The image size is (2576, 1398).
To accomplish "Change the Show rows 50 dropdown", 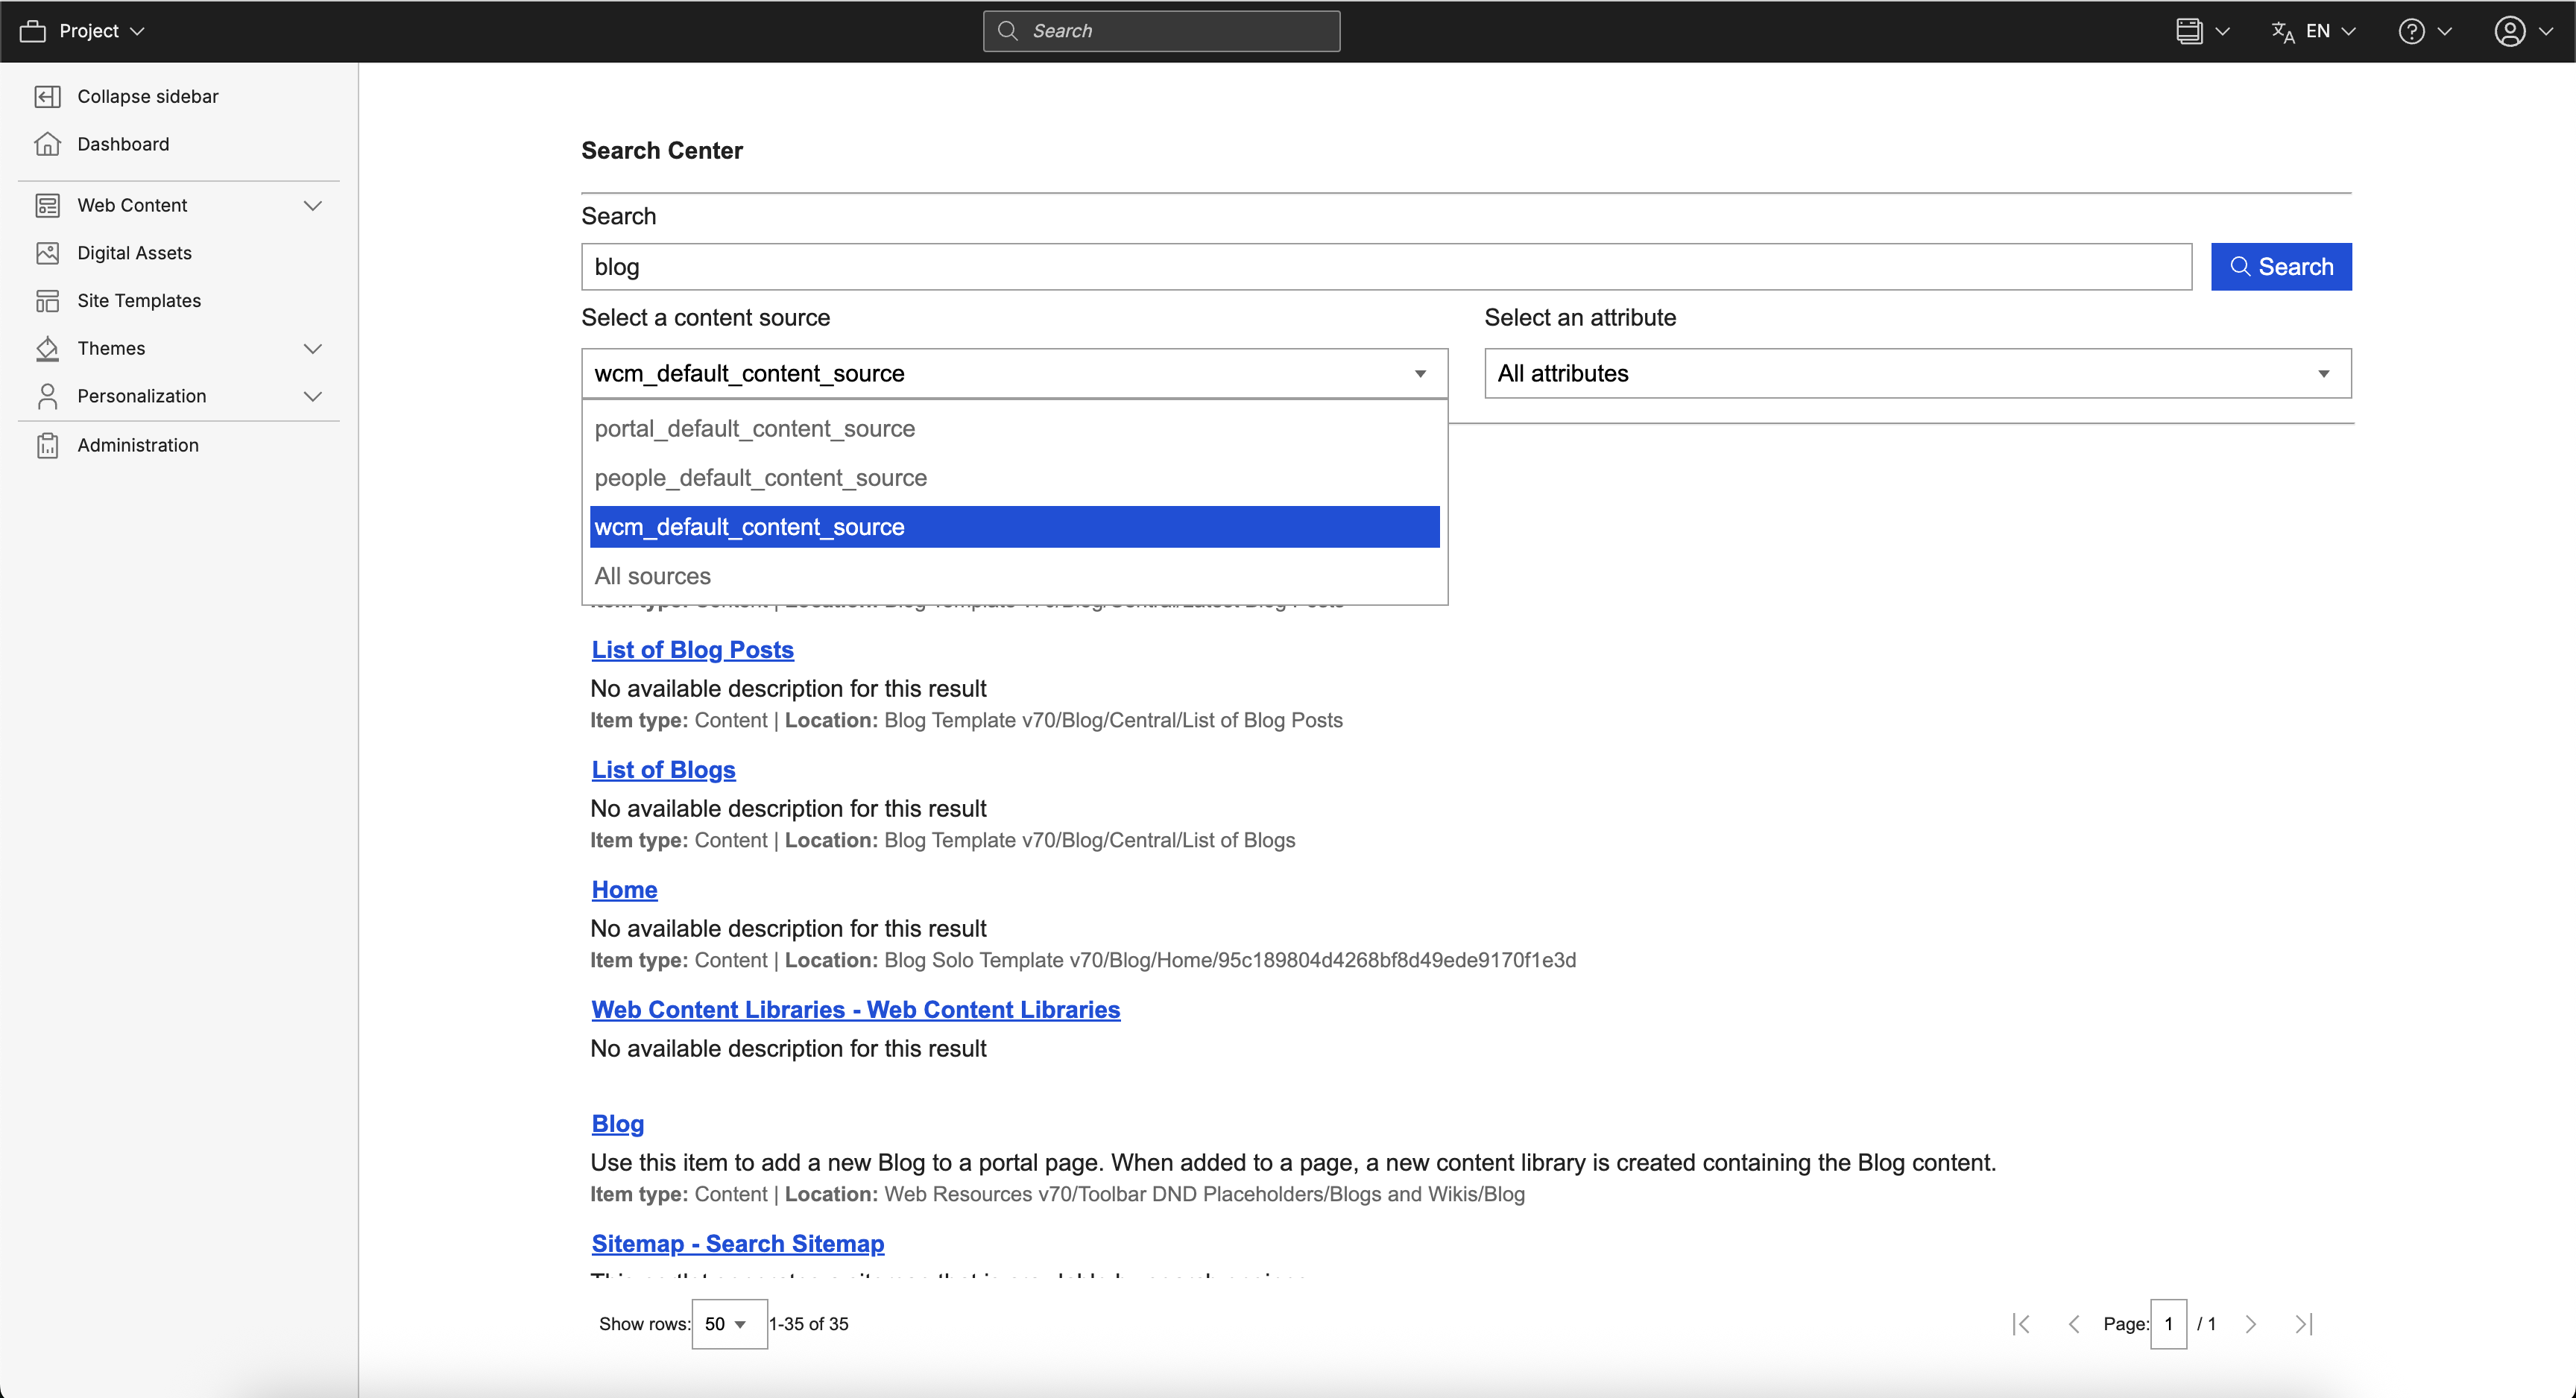I will [x=728, y=1324].
